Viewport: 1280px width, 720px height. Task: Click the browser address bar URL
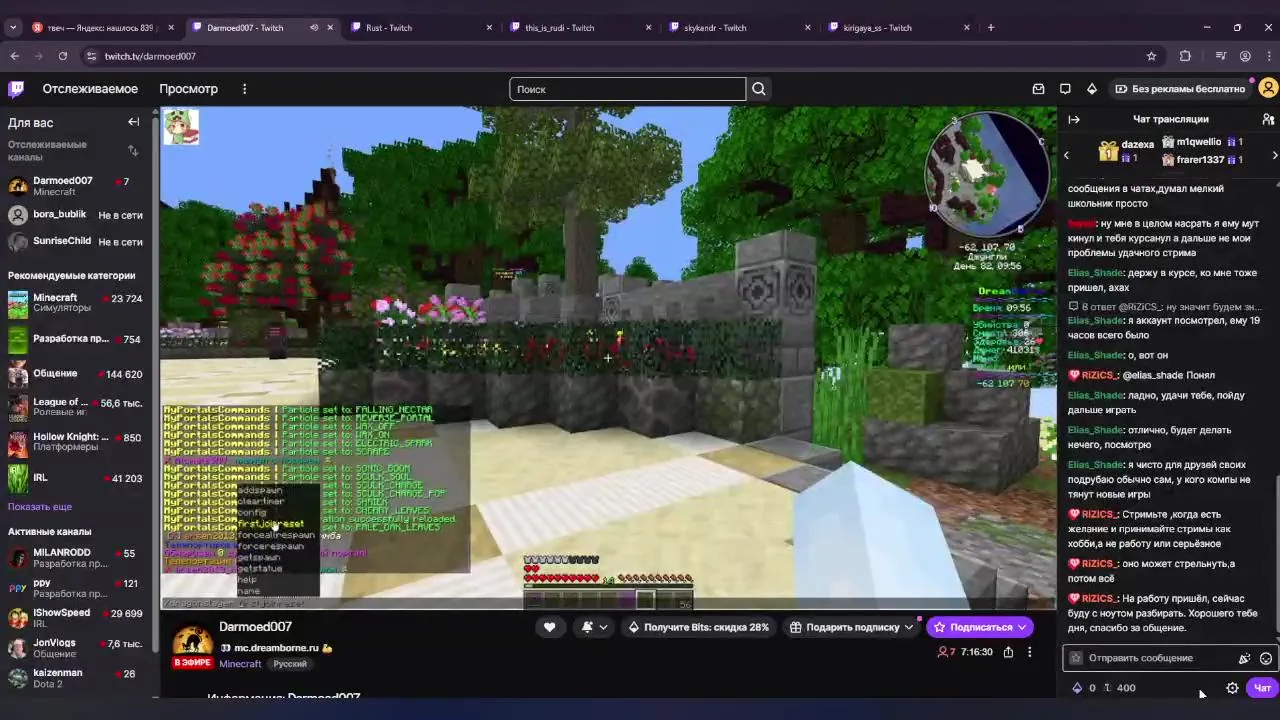click(150, 56)
